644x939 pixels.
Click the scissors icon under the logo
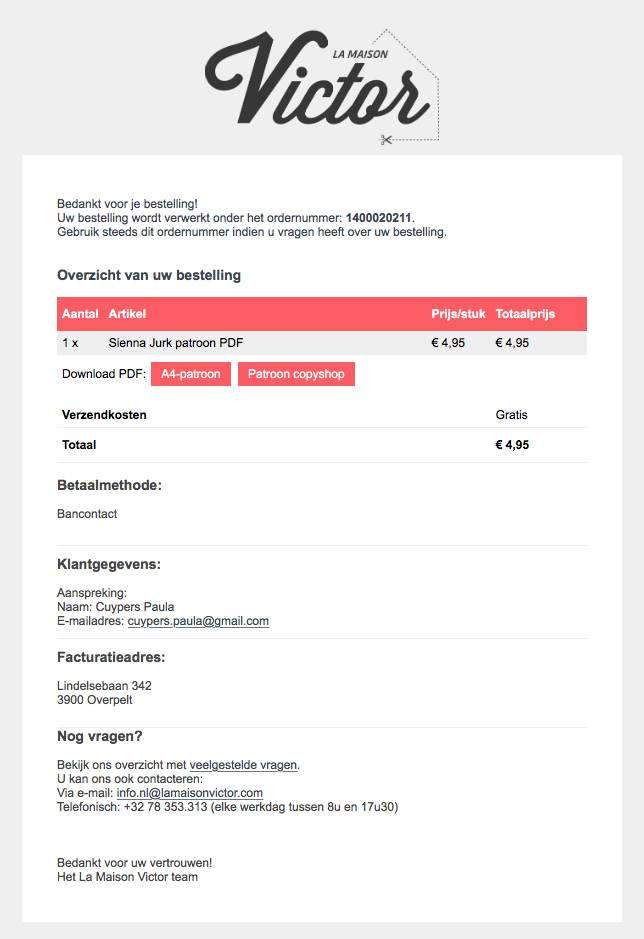(x=386, y=140)
